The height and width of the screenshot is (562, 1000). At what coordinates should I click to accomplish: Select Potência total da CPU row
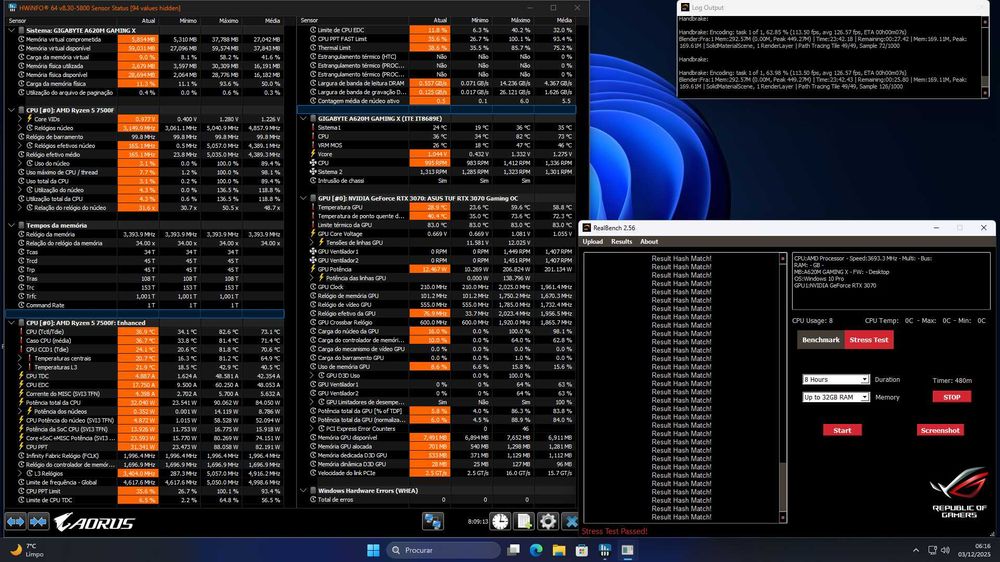pyautogui.click(x=145, y=403)
